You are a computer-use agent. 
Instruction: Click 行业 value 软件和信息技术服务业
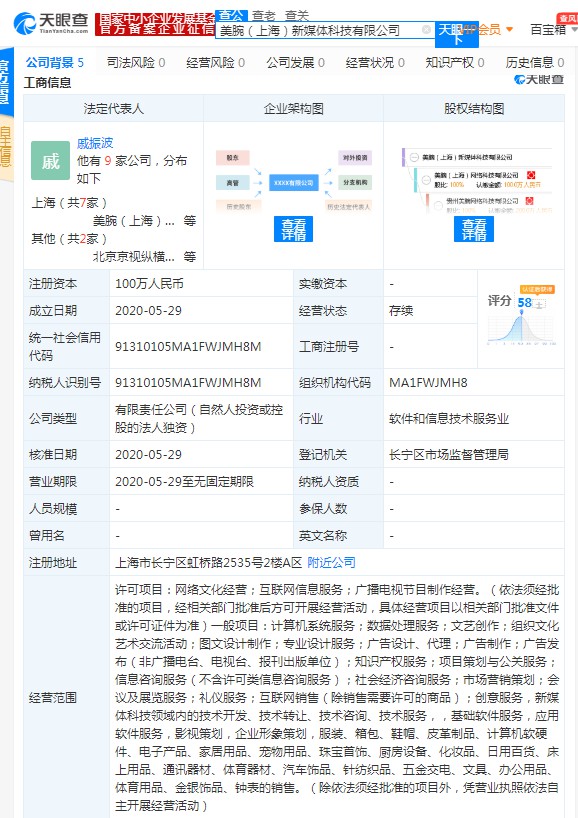449,419
